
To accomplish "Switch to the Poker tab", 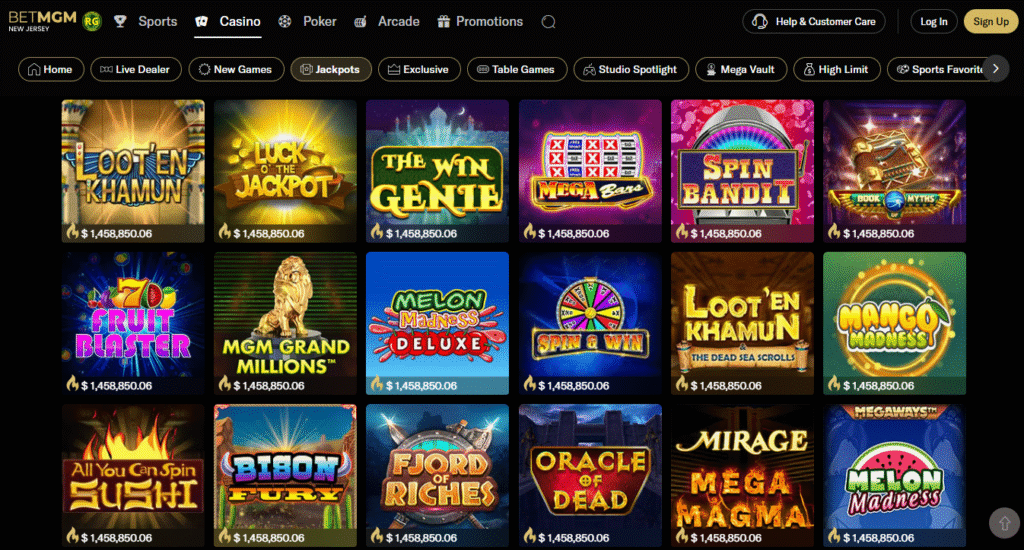I will [x=308, y=22].
